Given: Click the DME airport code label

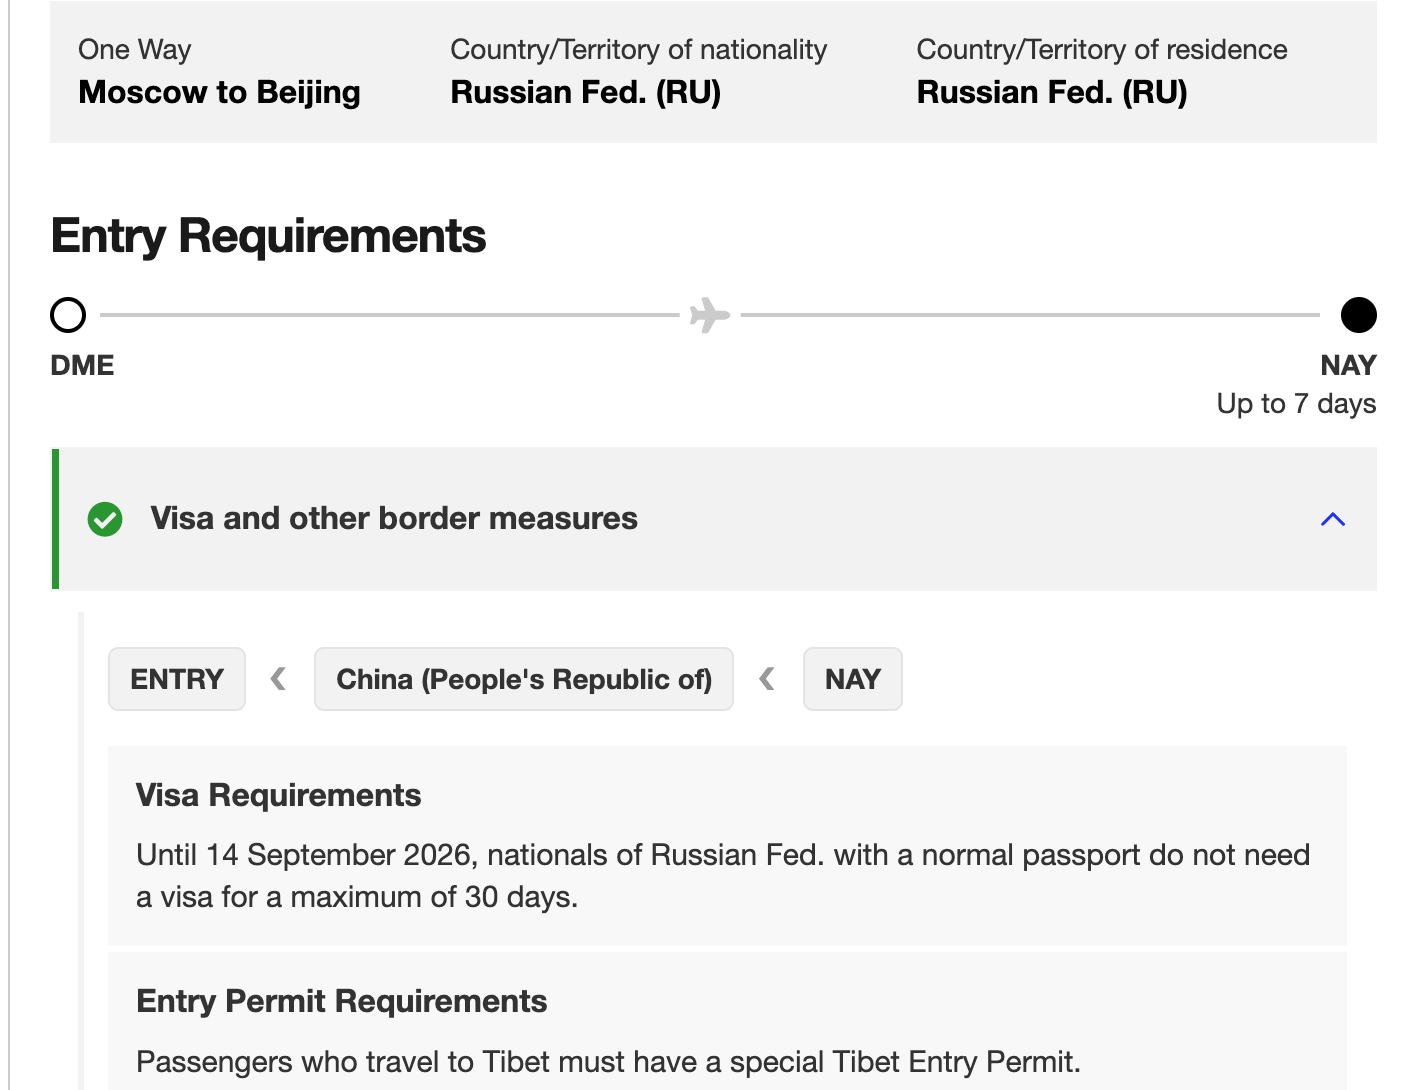Looking at the screenshot, I should 82,366.
